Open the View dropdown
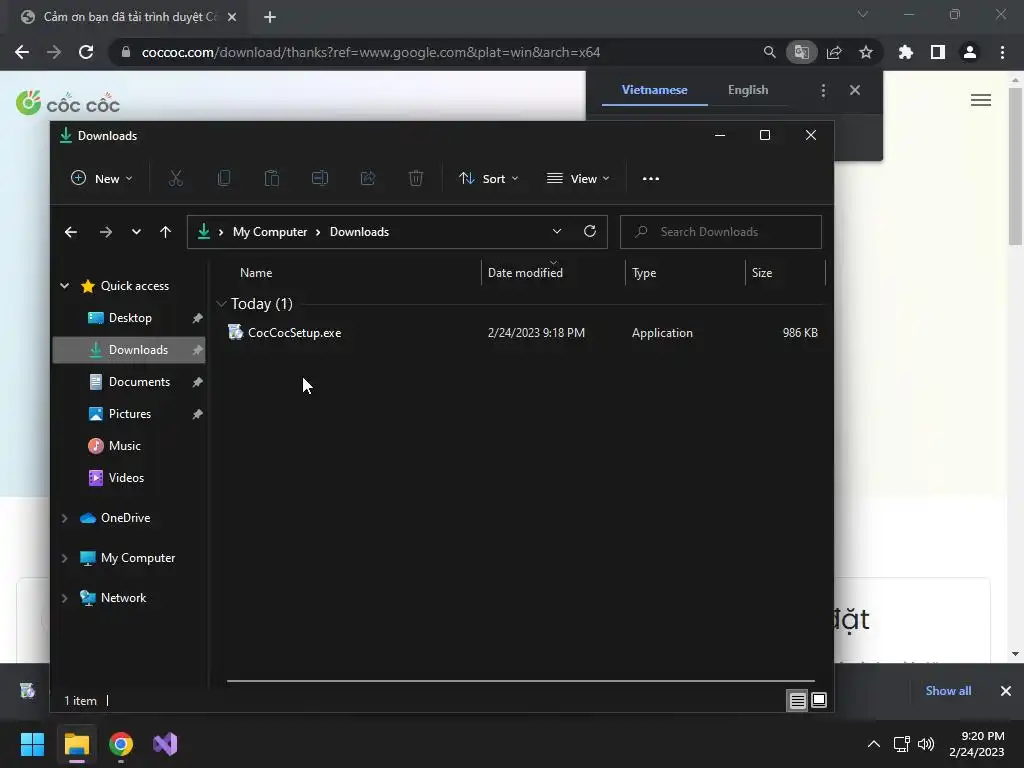Viewport: 1024px width, 768px height. (578, 178)
